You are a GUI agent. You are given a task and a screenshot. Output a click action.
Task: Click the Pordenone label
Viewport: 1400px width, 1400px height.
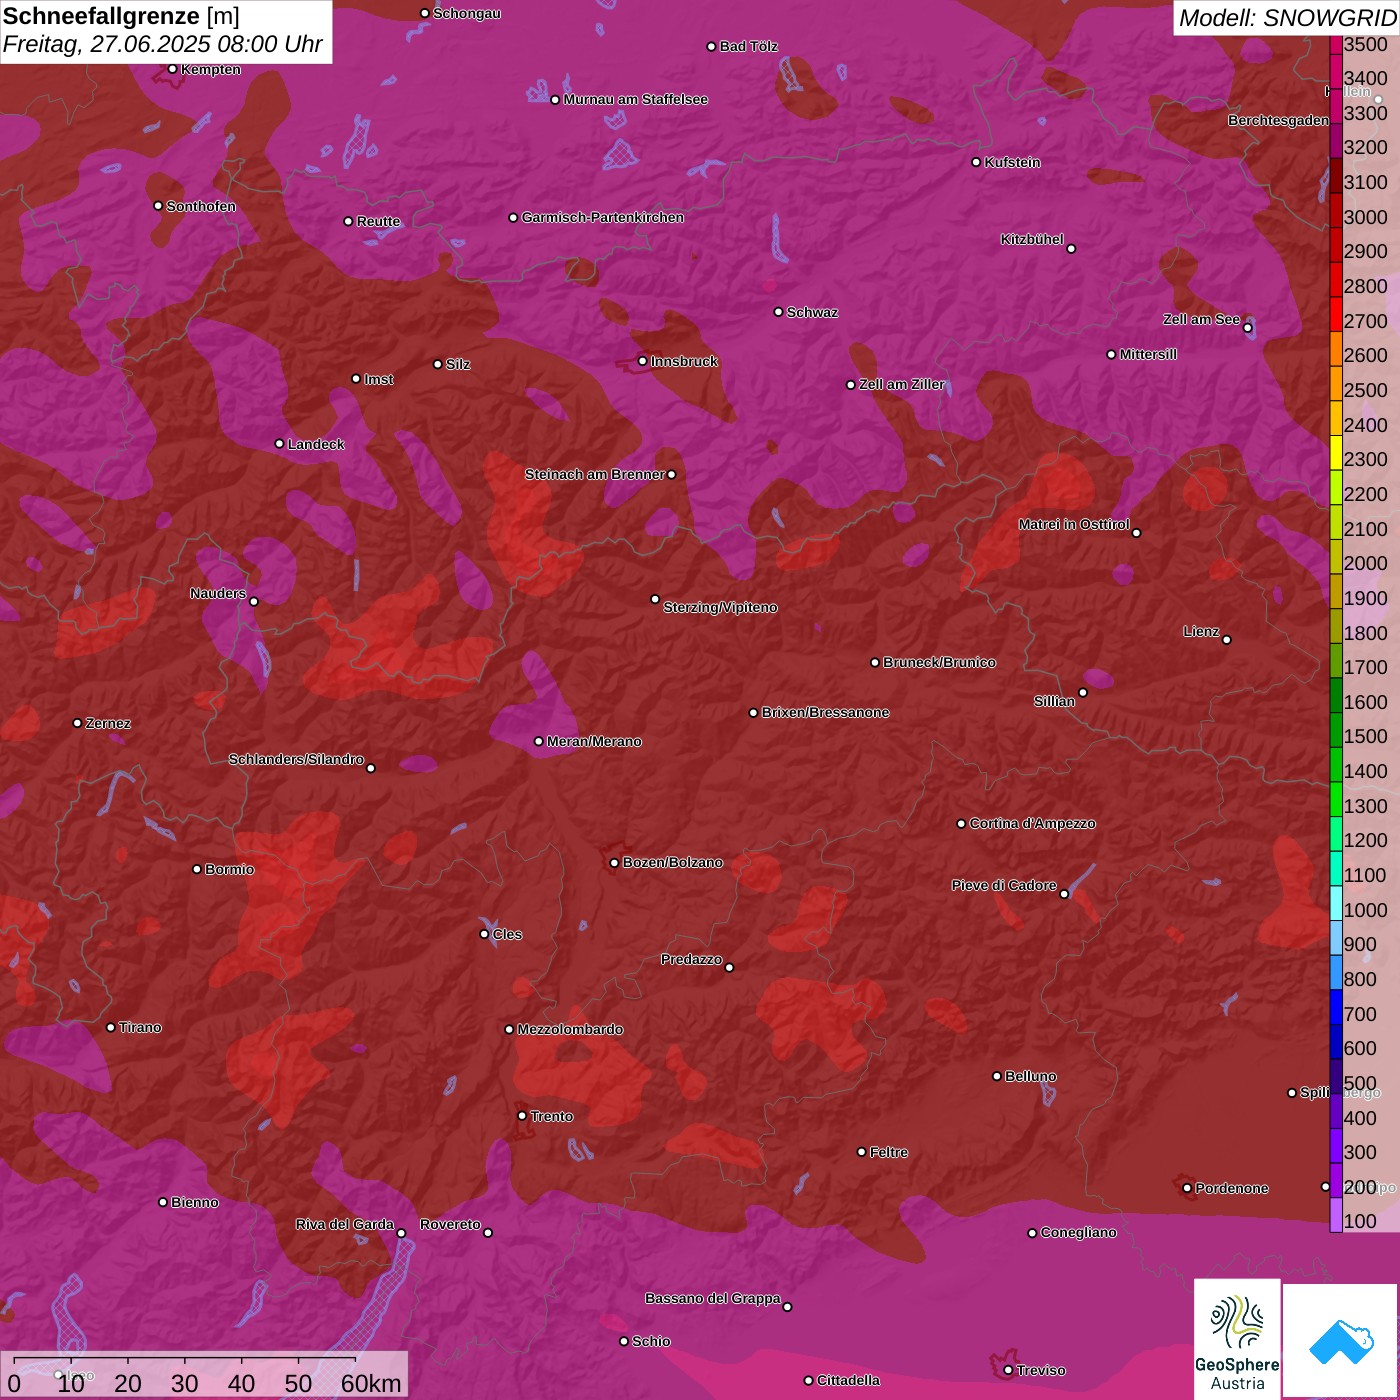(1232, 1188)
